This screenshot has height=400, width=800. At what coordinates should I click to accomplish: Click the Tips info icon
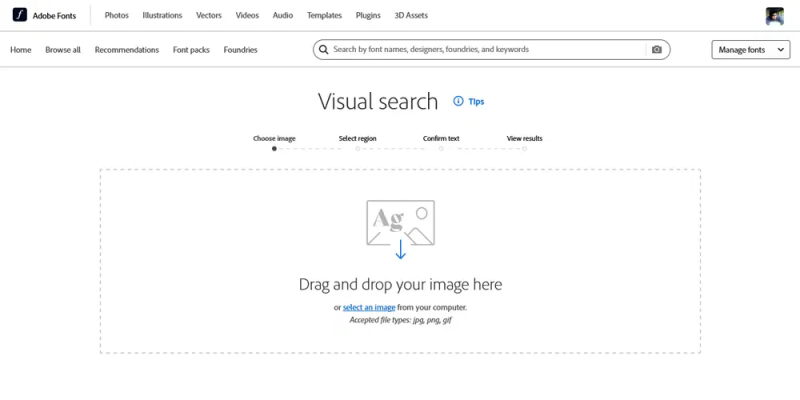coord(458,101)
